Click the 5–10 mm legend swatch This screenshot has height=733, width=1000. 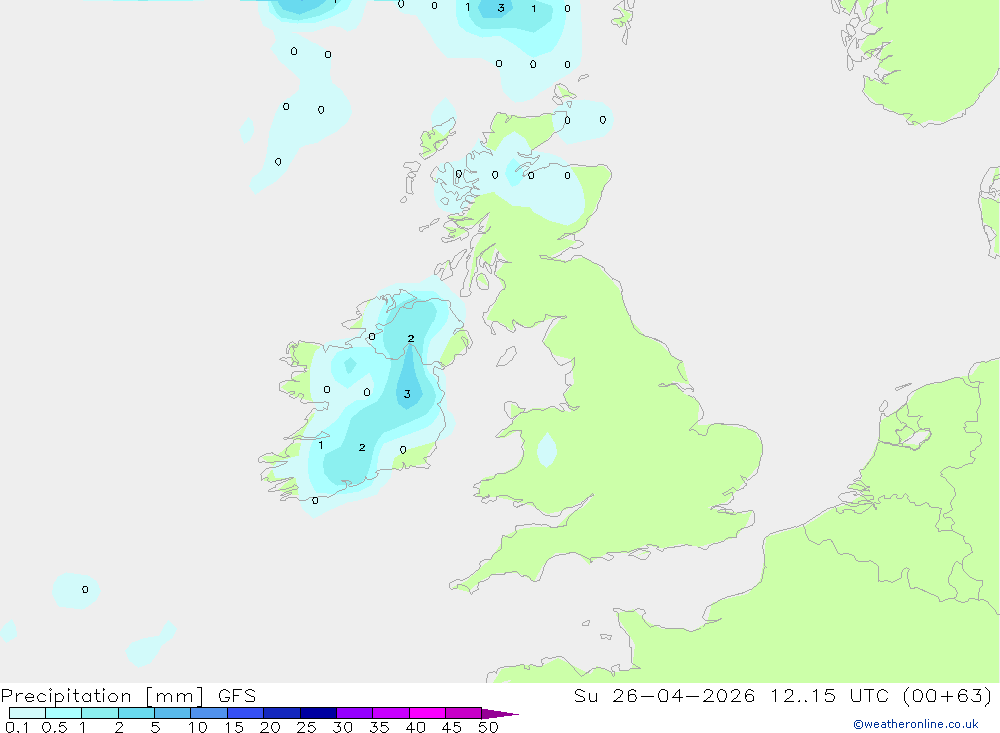pos(172,713)
